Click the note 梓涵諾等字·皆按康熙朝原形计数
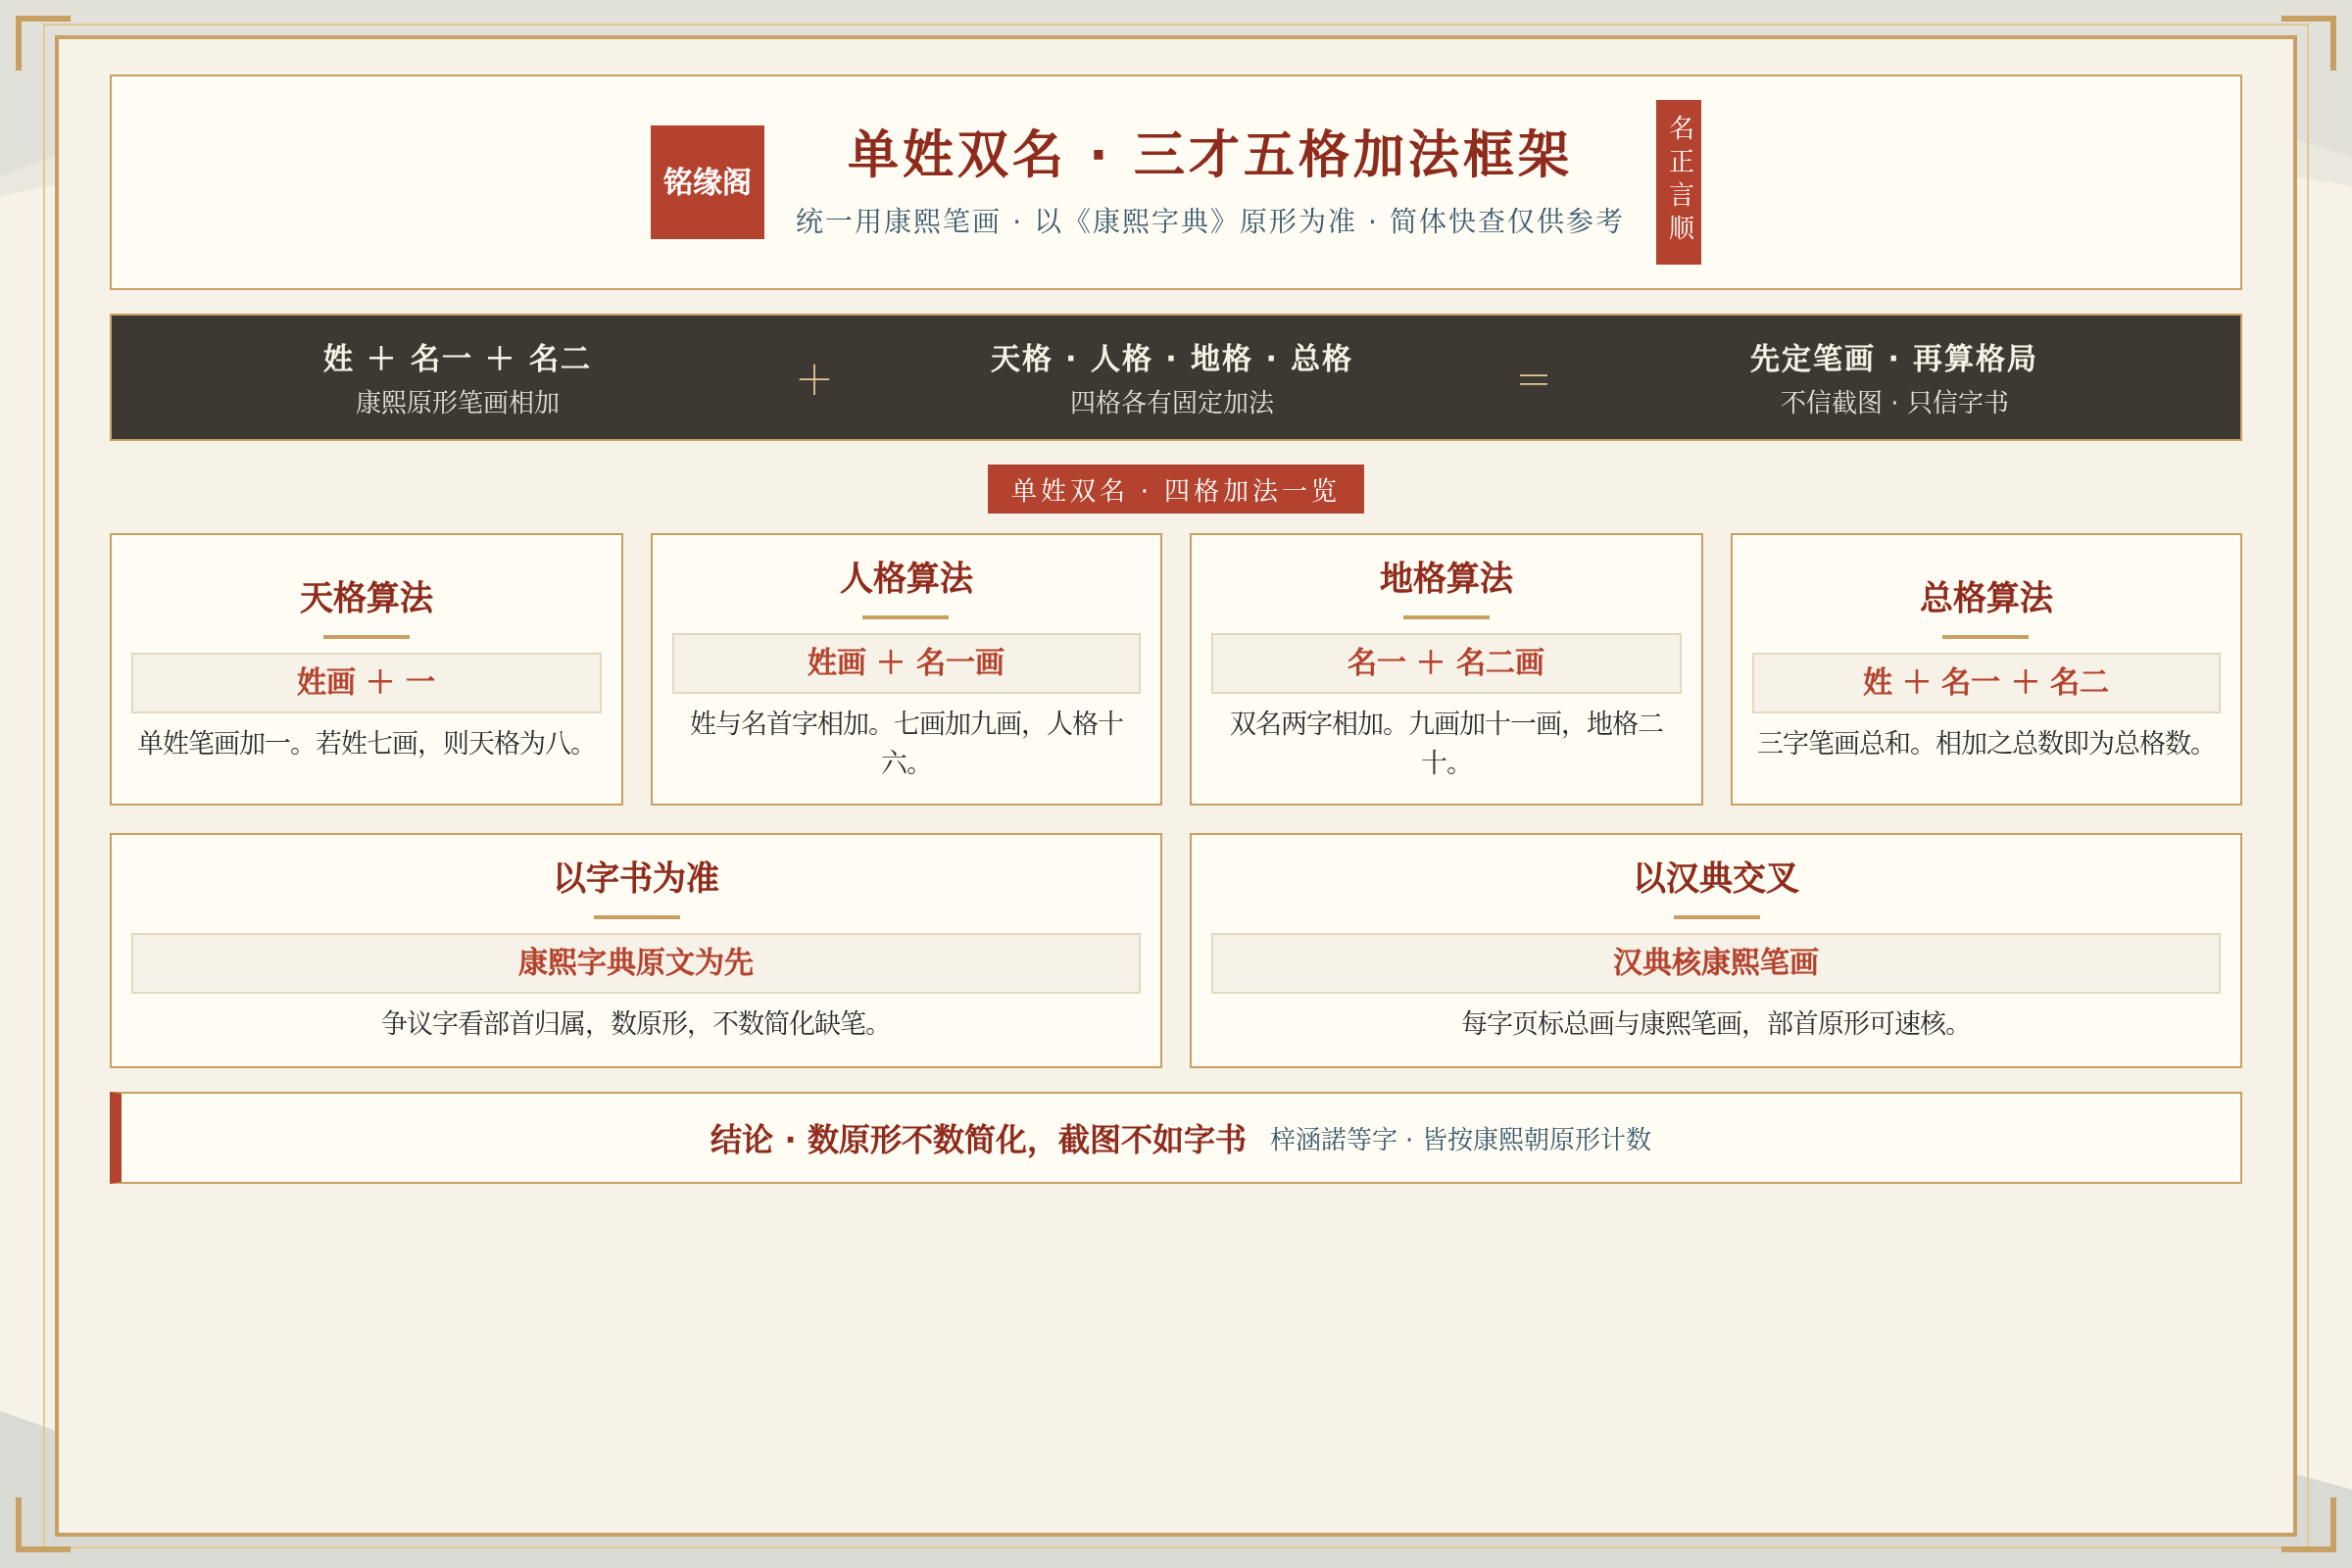2352x1568 pixels. coord(1460,1139)
